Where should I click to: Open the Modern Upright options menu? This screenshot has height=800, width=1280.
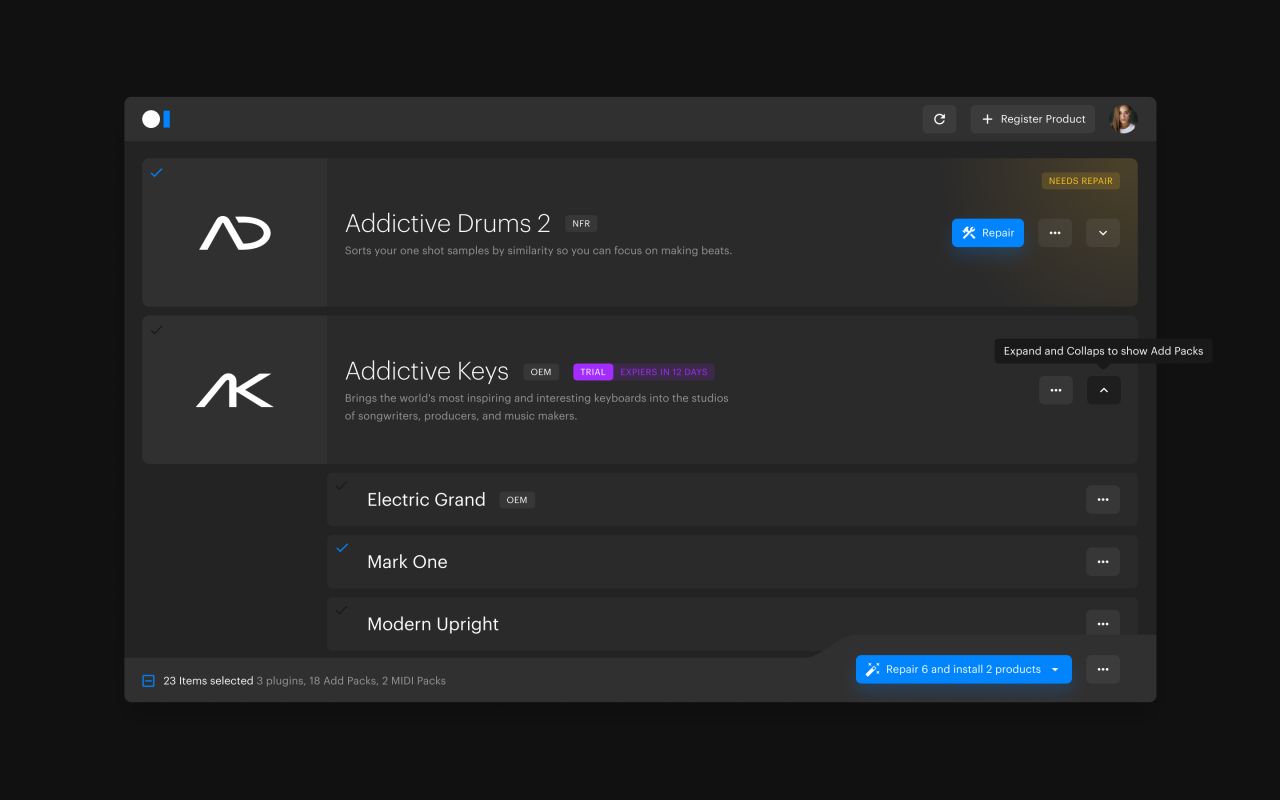pos(1102,624)
